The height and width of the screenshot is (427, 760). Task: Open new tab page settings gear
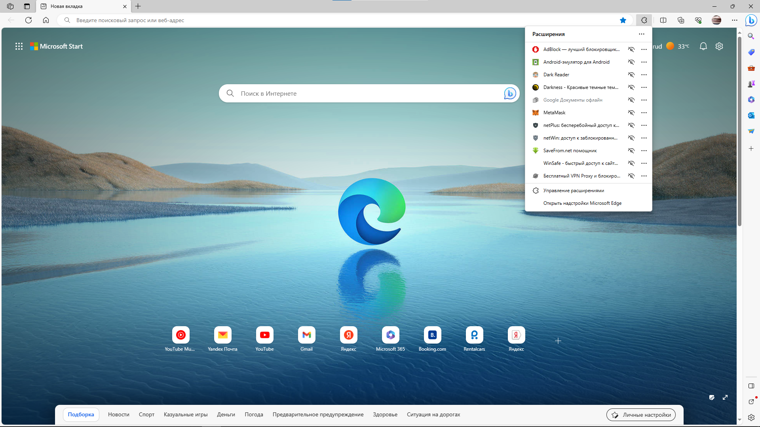coord(719,46)
